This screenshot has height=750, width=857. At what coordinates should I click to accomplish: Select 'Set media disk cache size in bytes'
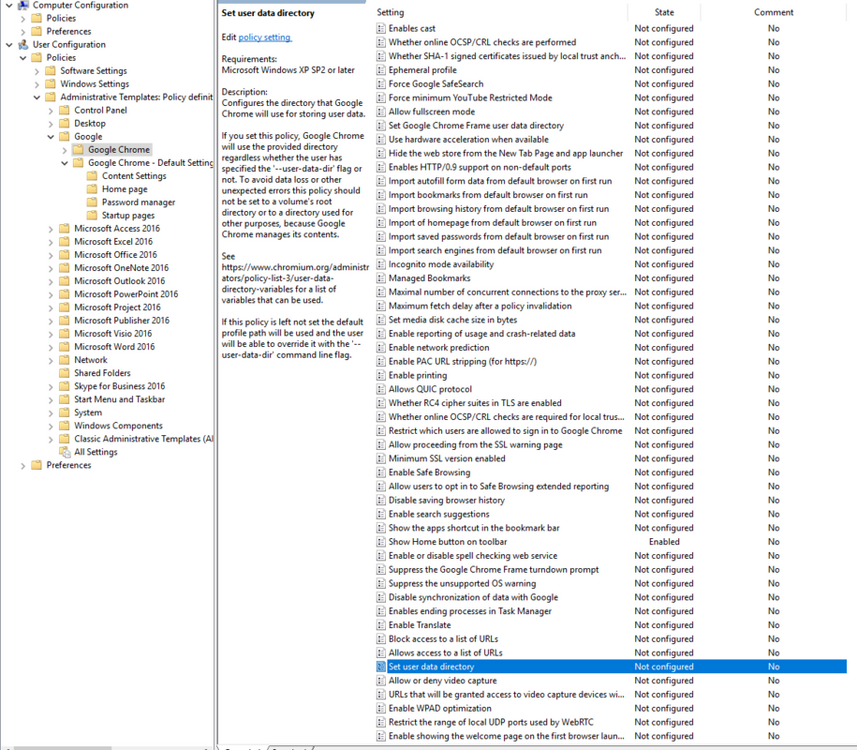(453, 320)
